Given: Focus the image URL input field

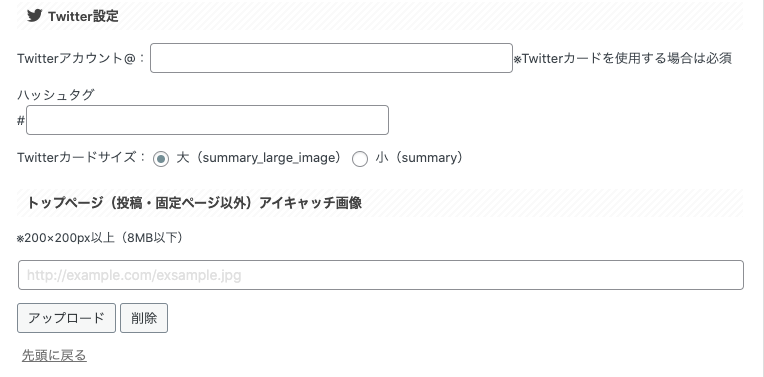Looking at the screenshot, I should pyautogui.click(x=381, y=275).
